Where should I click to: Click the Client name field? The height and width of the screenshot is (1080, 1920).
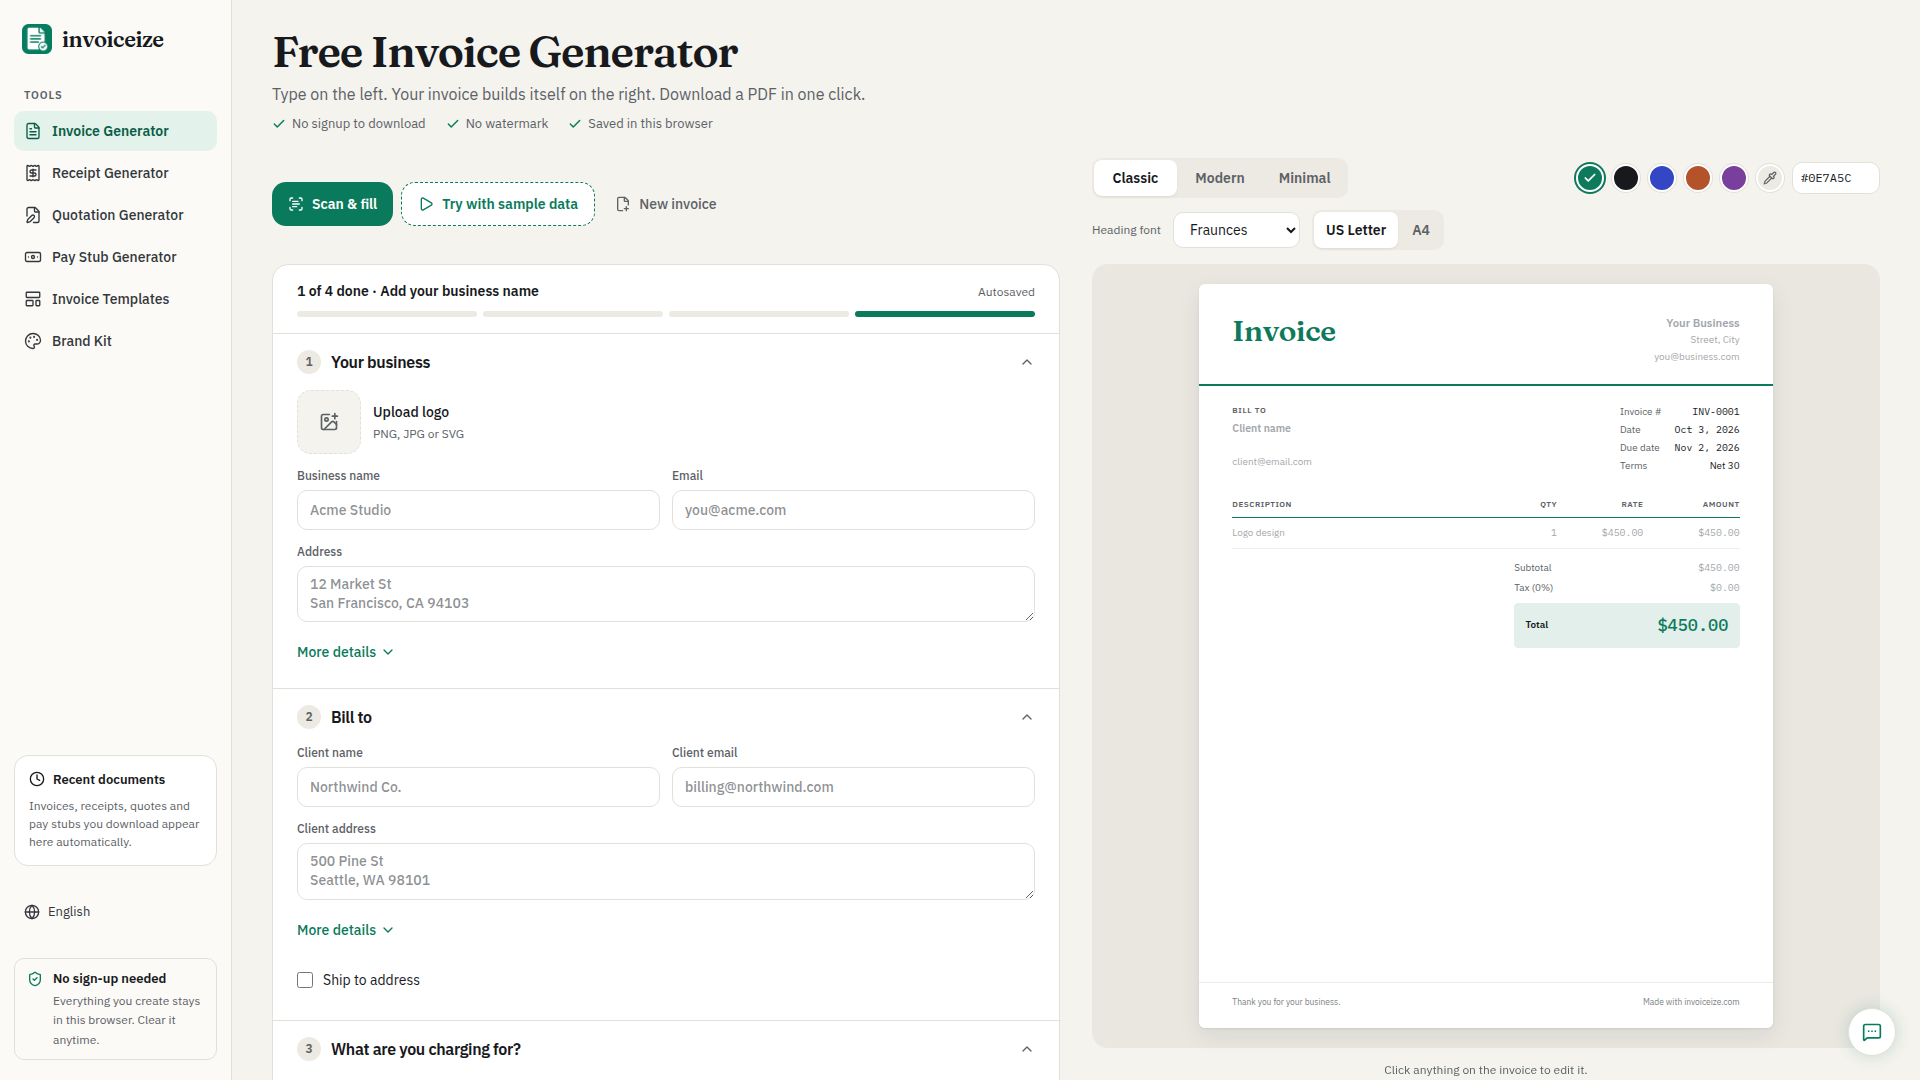click(x=478, y=787)
